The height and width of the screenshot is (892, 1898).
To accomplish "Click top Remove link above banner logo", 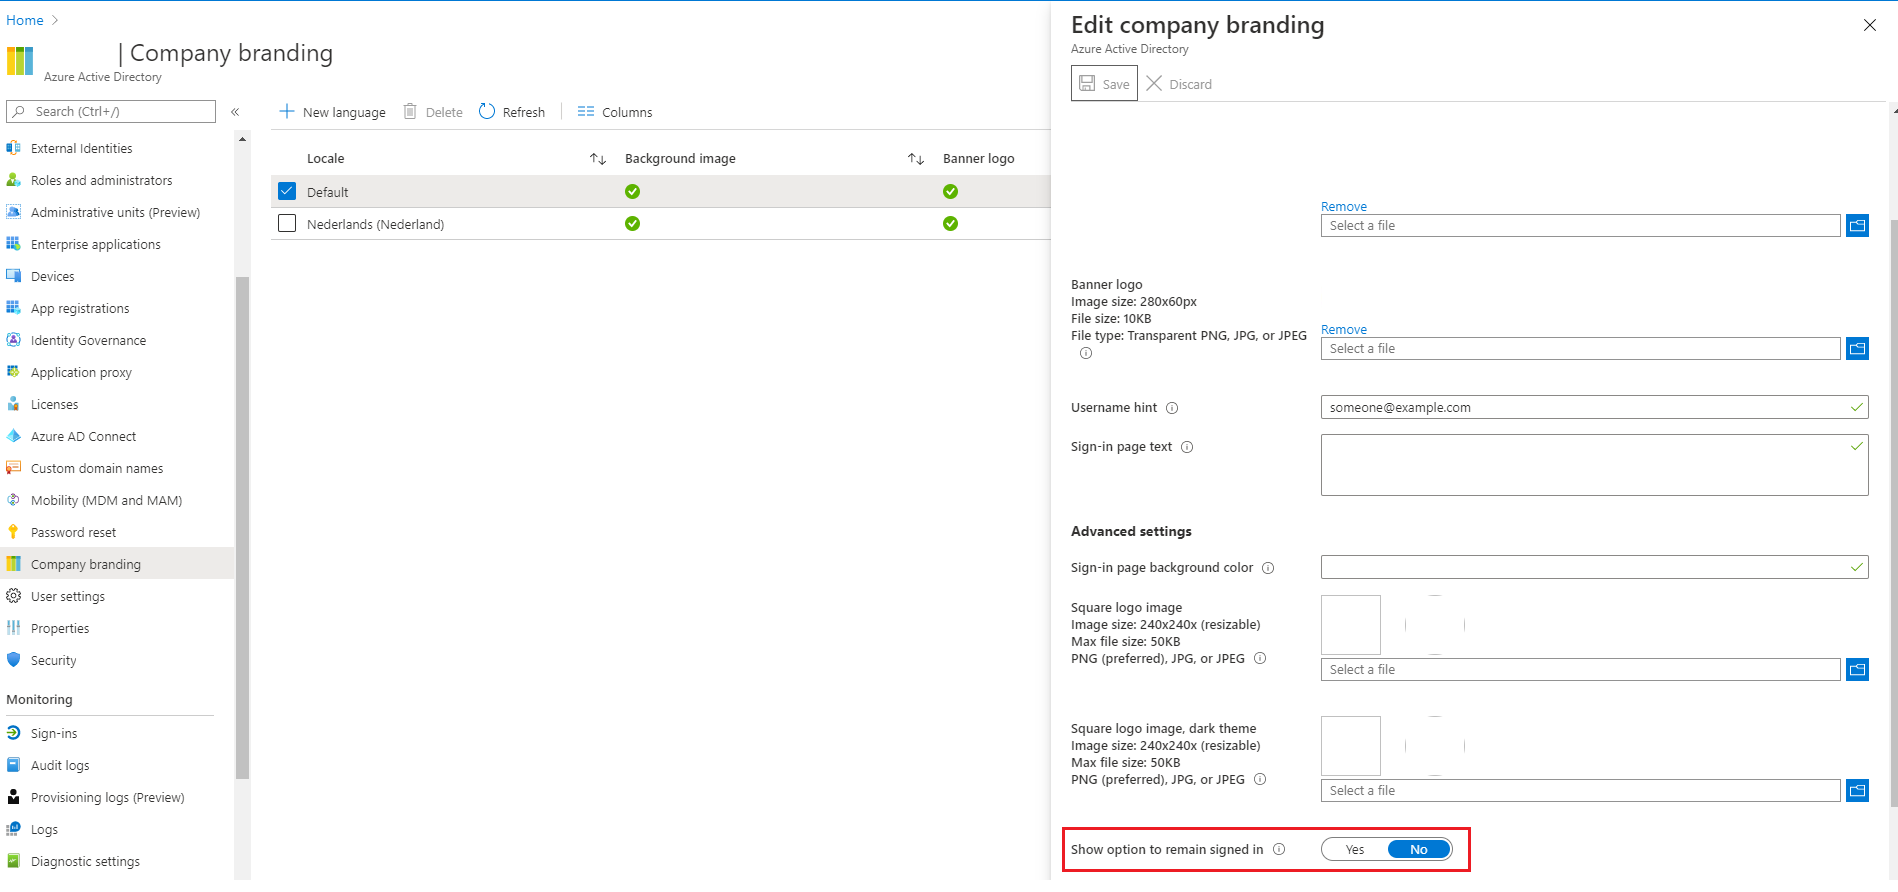I will pyautogui.click(x=1343, y=206).
